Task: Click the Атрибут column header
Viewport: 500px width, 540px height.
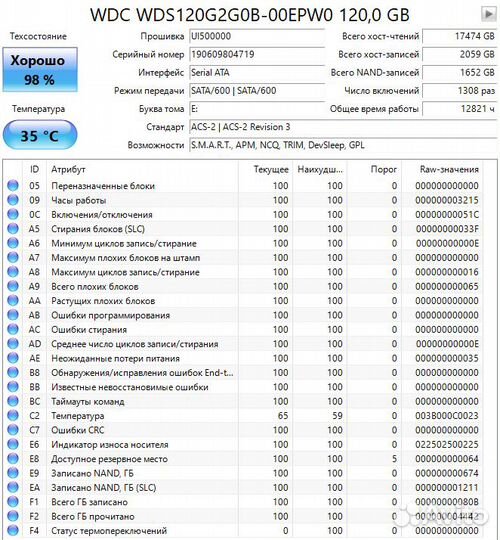Action: (68, 169)
